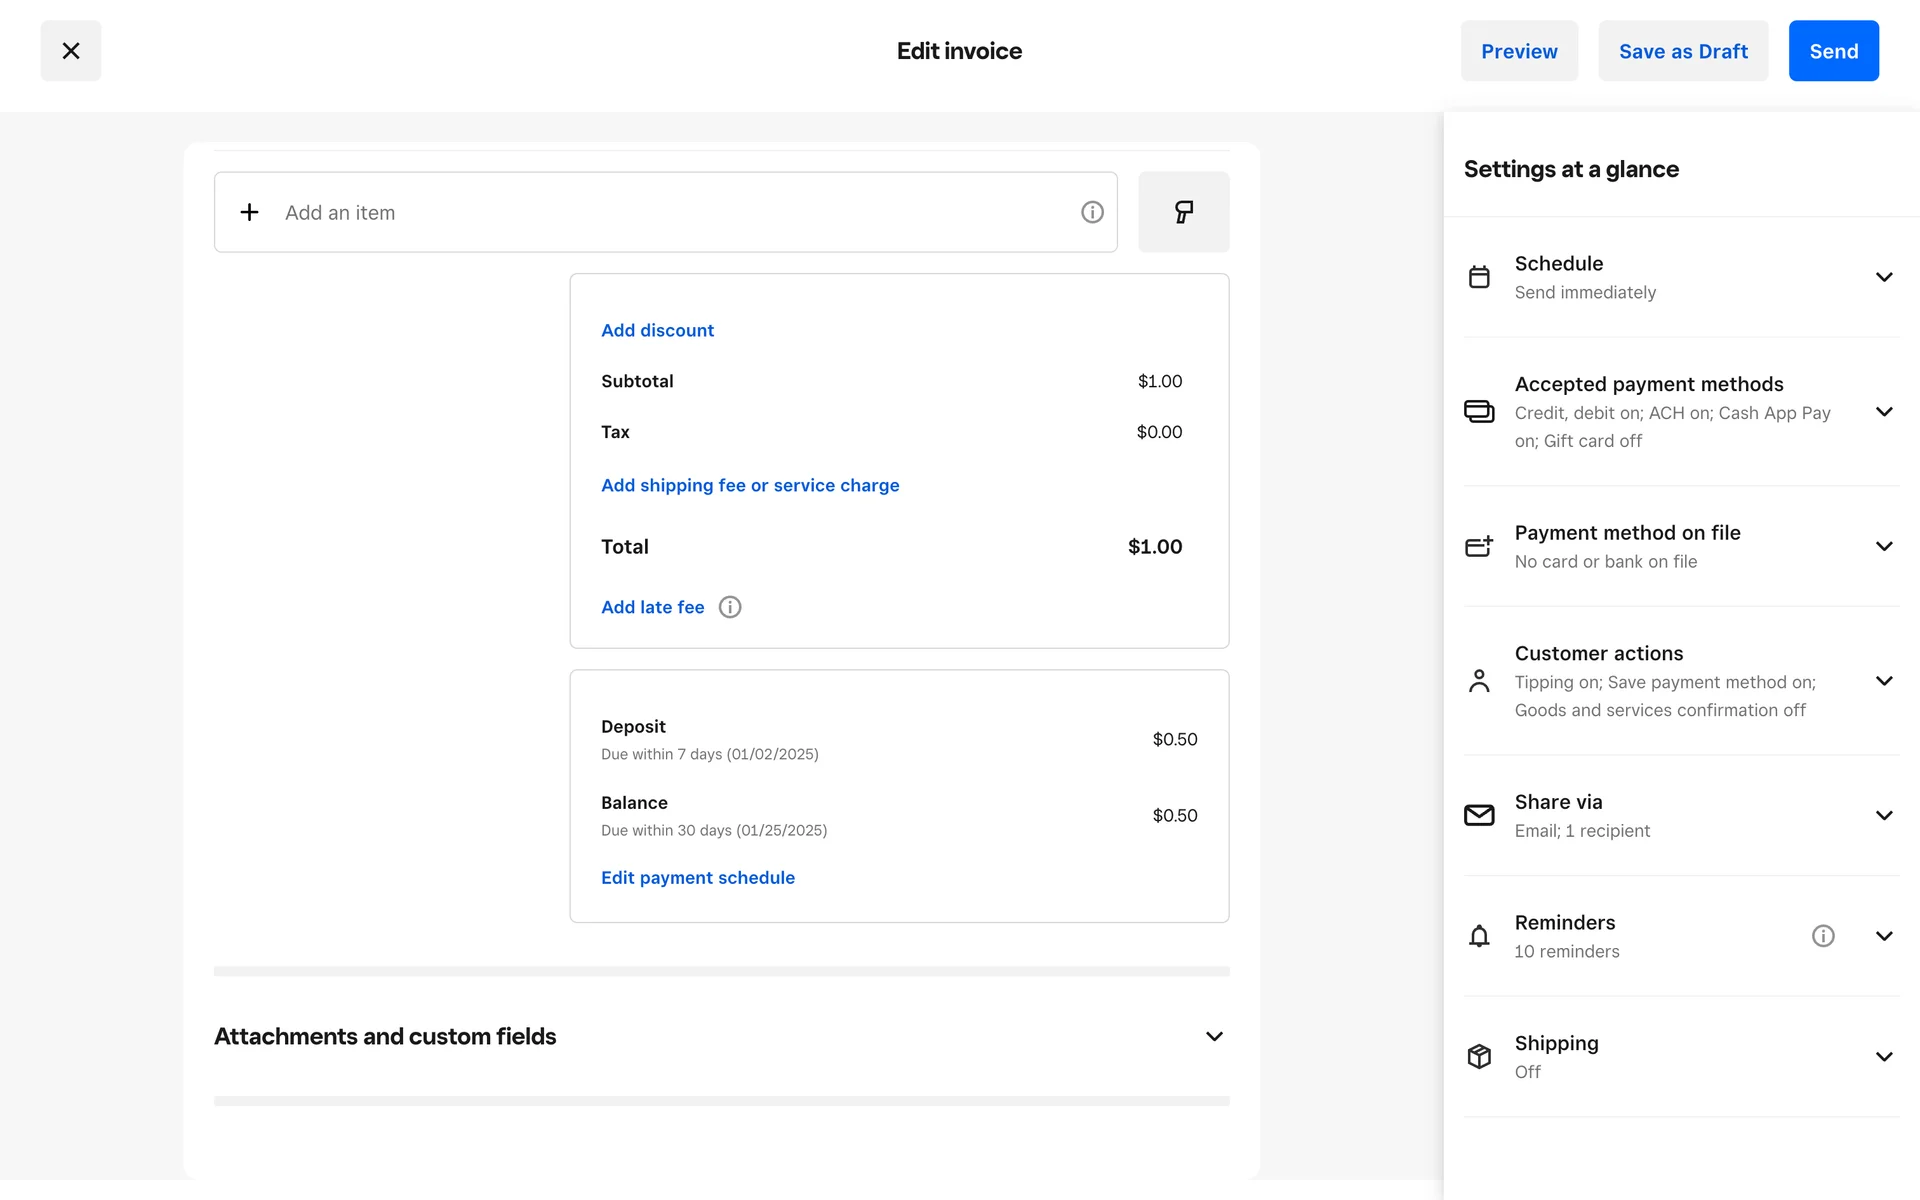Click Edit payment schedule link
The width and height of the screenshot is (1920, 1200).
(697, 877)
